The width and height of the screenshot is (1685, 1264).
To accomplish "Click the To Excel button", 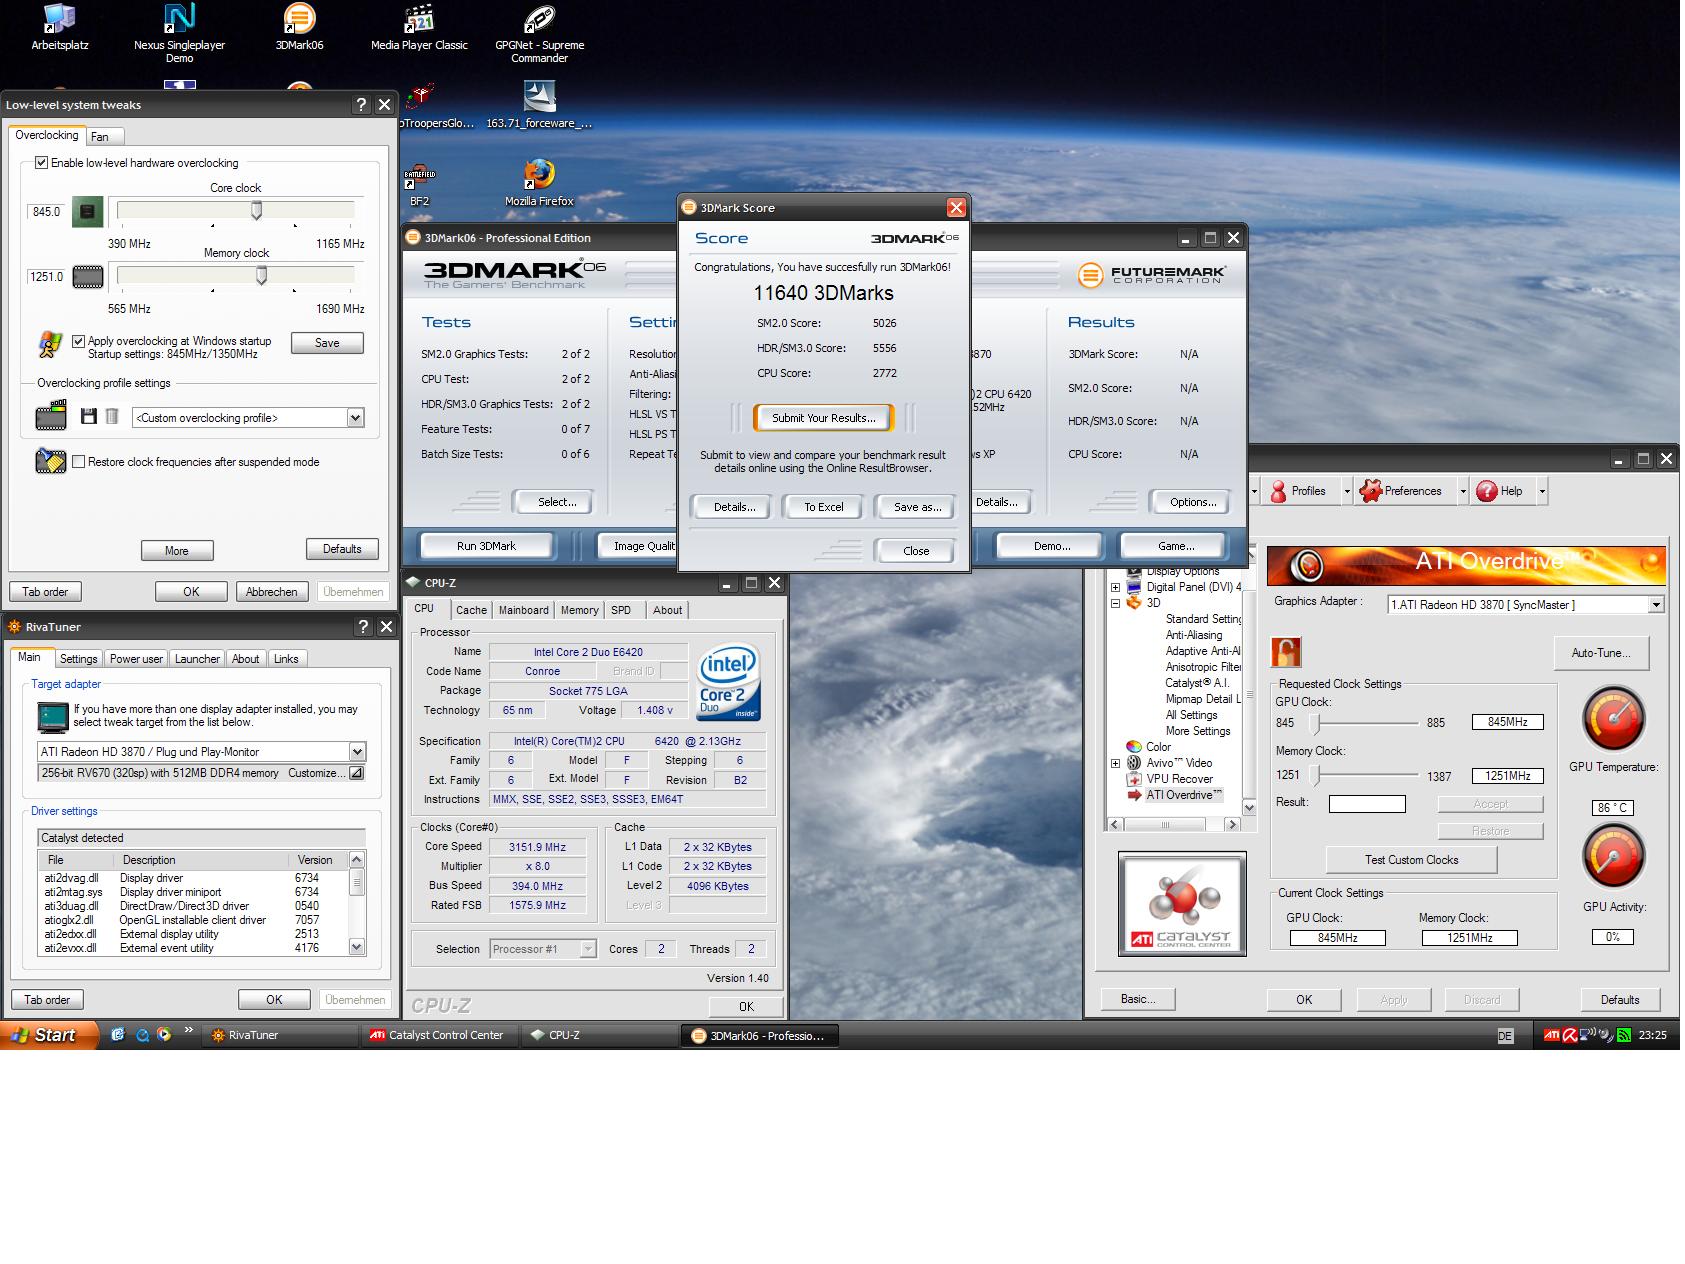I will coord(824,507).
